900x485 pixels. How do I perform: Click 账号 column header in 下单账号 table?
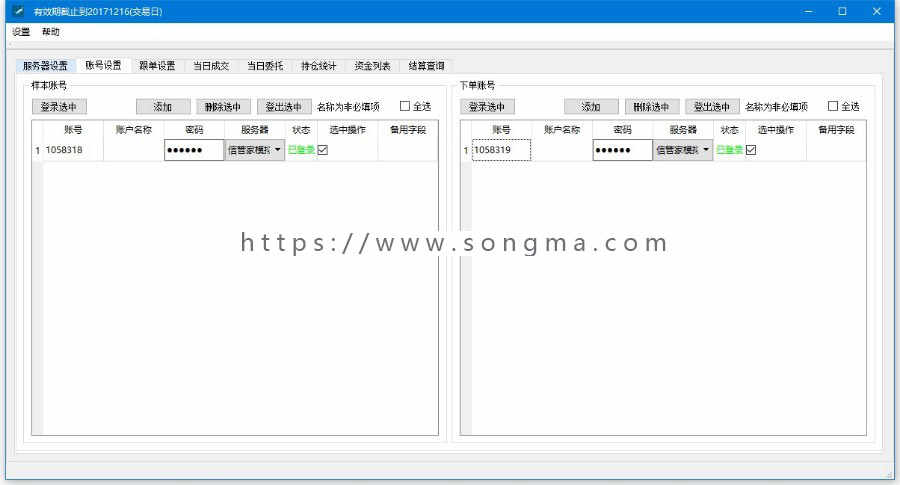click(501, 130)
